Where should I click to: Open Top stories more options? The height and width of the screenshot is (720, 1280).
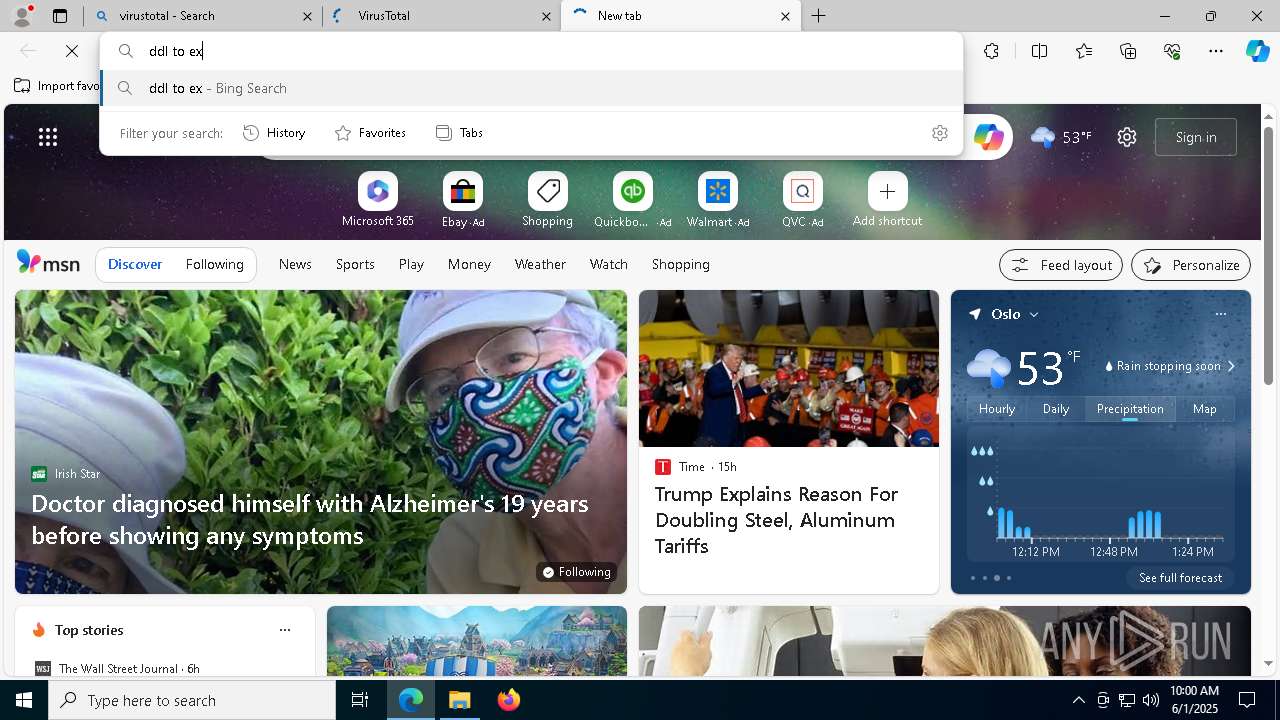(x=285, y=630)
